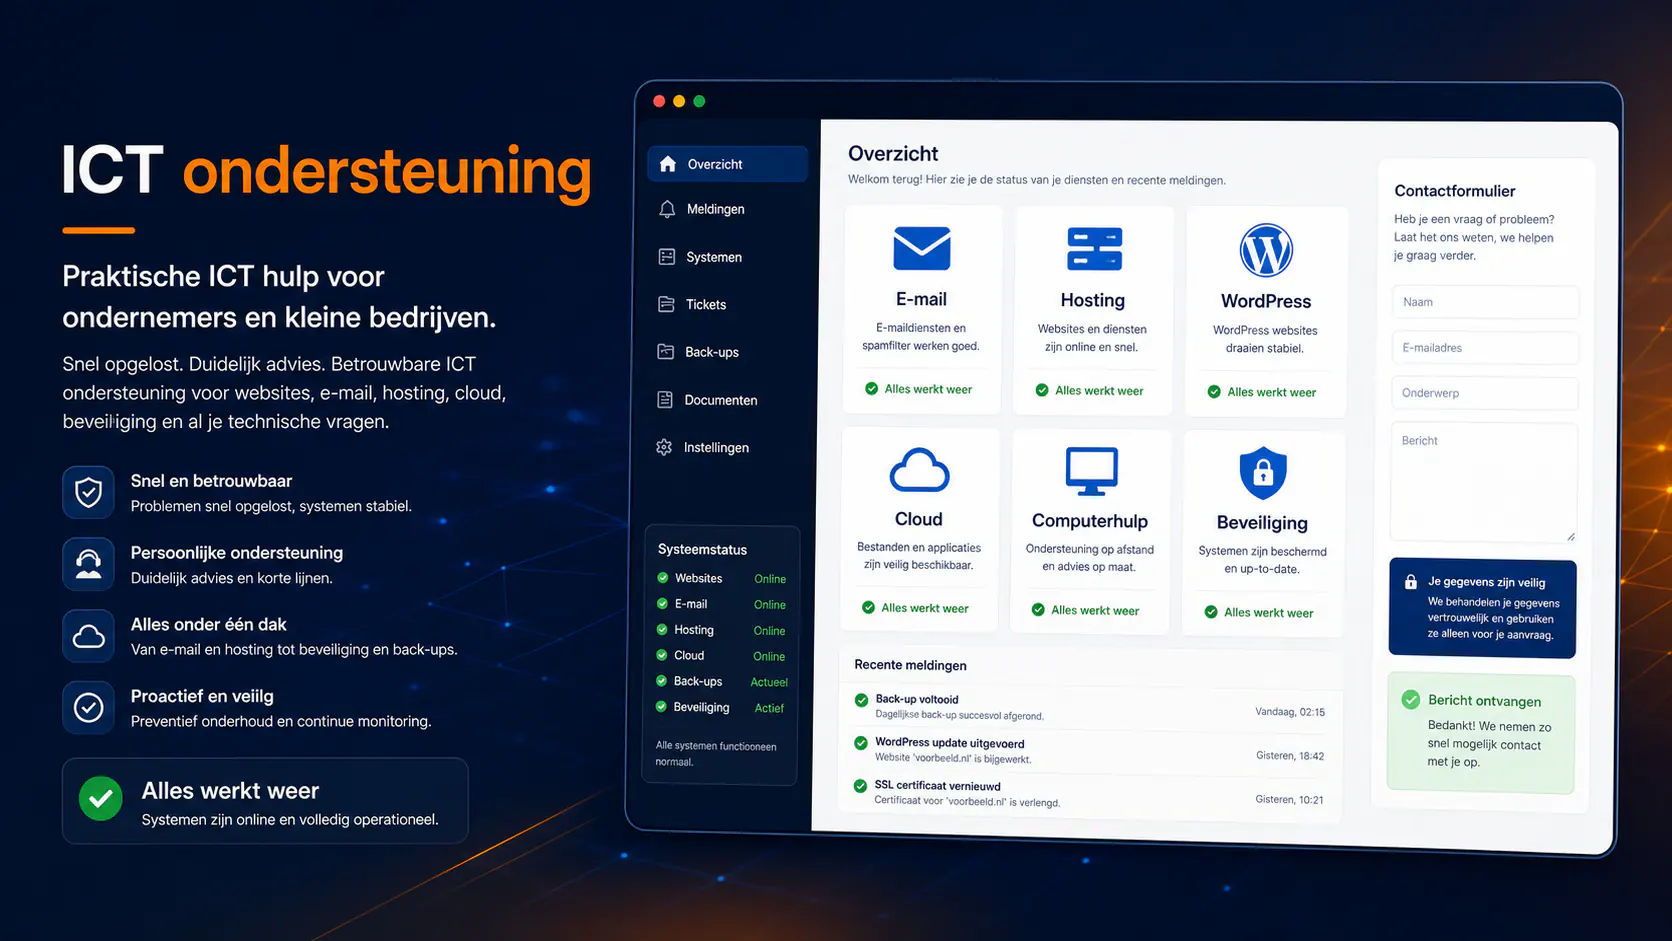Click the Systemen server icon in sidebar
This screenshot has height=941, width=1672.
pyautogui.click(x=666, y=257)
